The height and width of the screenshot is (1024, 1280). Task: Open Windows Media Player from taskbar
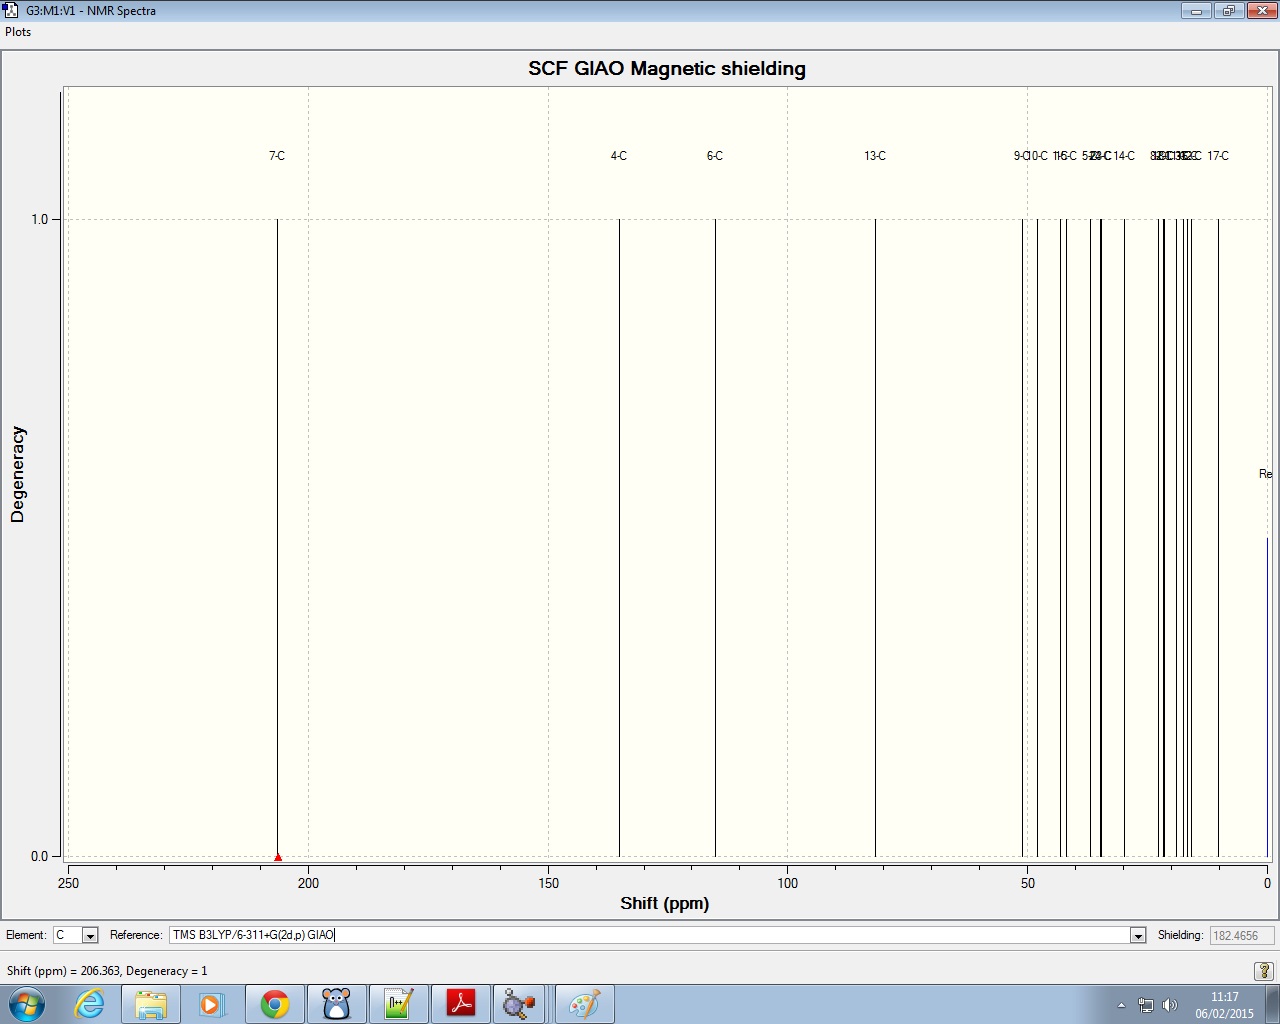211,1004
